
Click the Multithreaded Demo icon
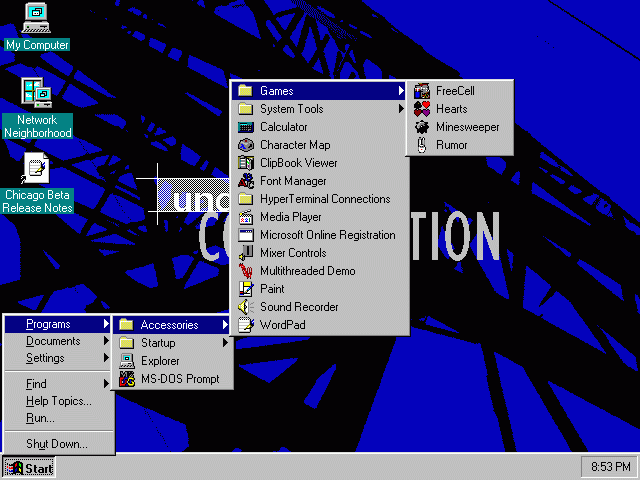tap(246, 271)
